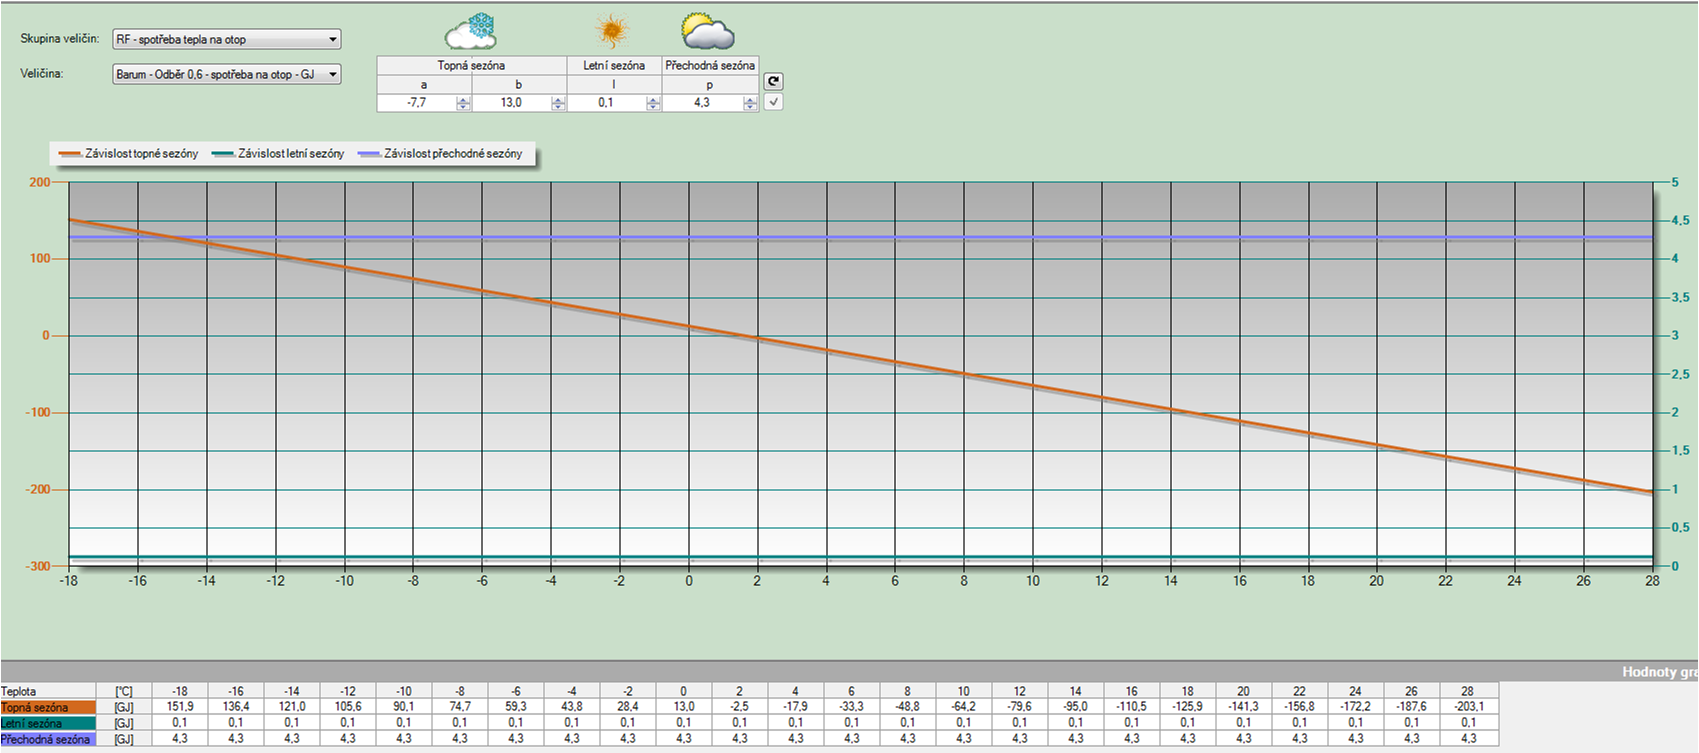Click the teal summer season line

pos(860,558)
